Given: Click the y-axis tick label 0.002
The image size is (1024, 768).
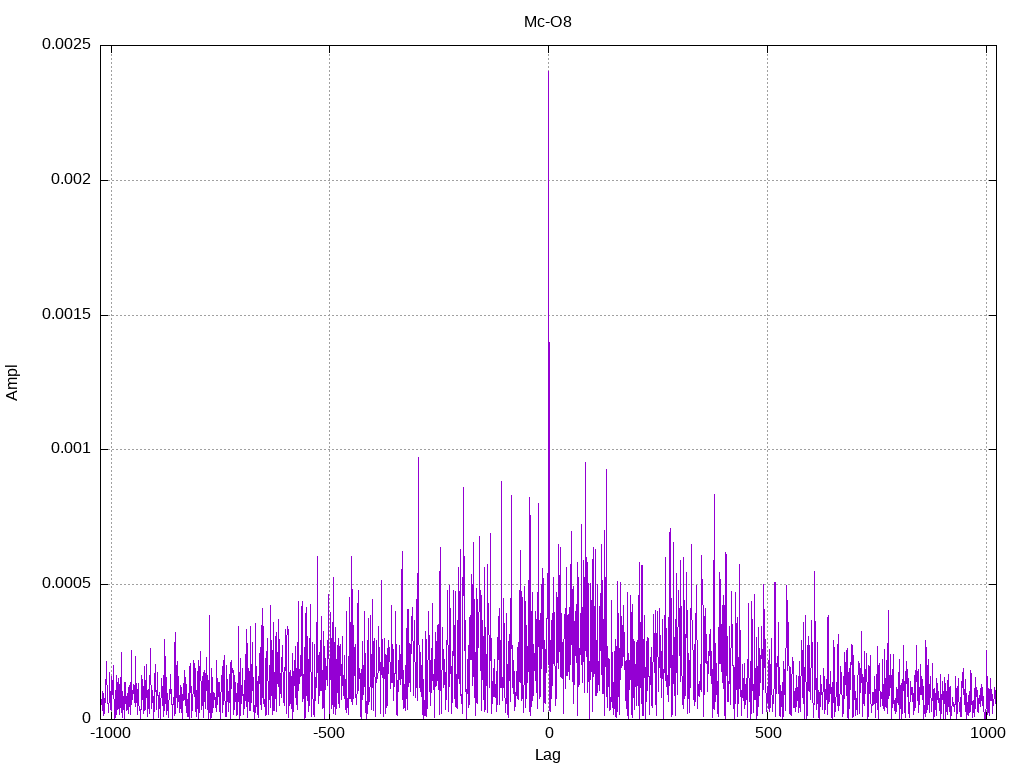Looking at the screenshot, I should (x=71, y=179).
